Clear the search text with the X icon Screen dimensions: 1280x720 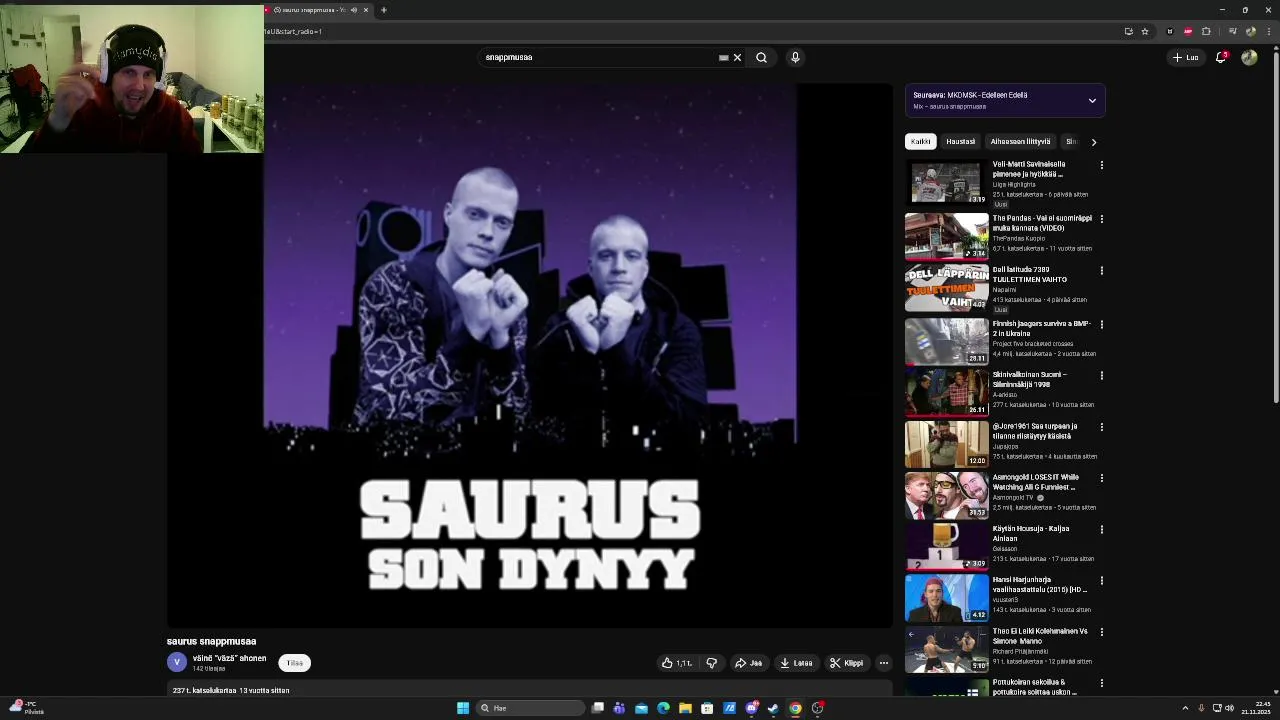(x=737, y=57)
